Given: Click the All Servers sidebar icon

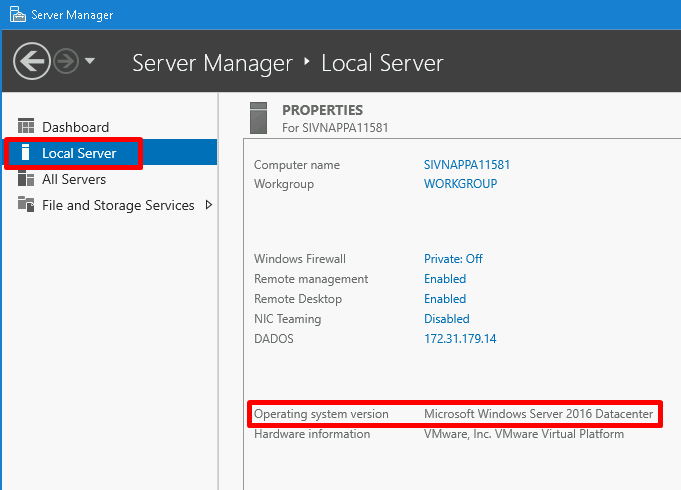Looking at the screenshot, I should tap(26, 179).
